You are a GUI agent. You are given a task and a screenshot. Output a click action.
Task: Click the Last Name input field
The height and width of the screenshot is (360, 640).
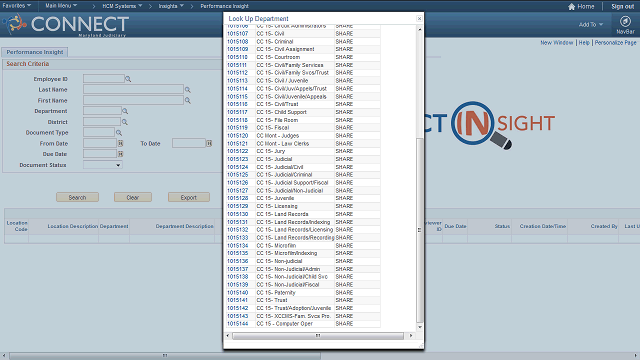point(133,89)
